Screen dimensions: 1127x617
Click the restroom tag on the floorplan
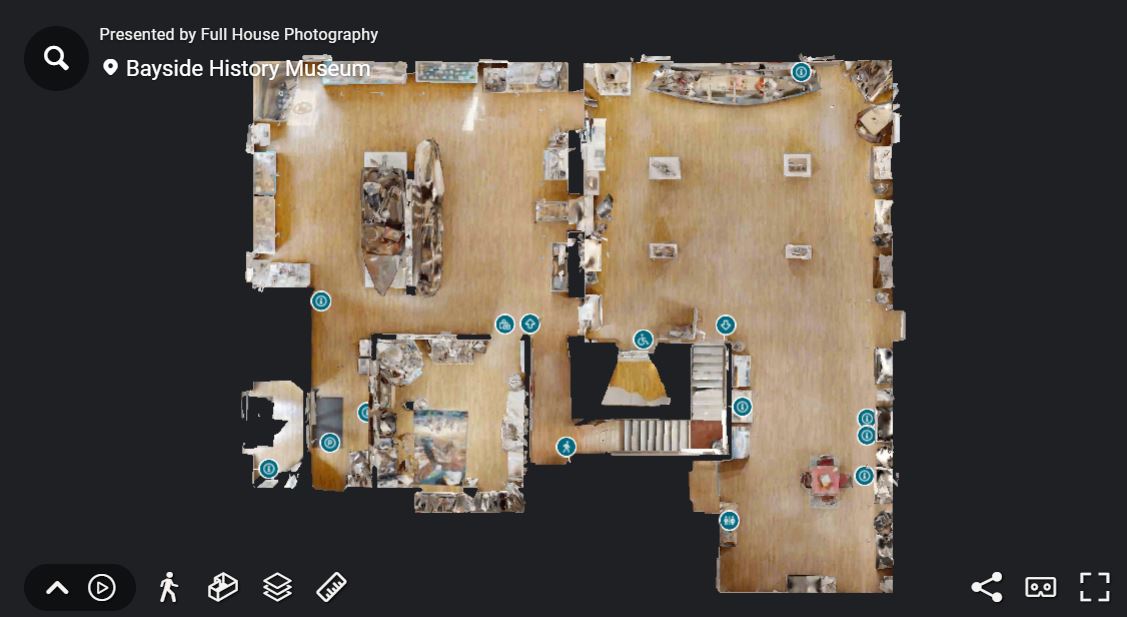pyautogui.click(x=729, y=521)
